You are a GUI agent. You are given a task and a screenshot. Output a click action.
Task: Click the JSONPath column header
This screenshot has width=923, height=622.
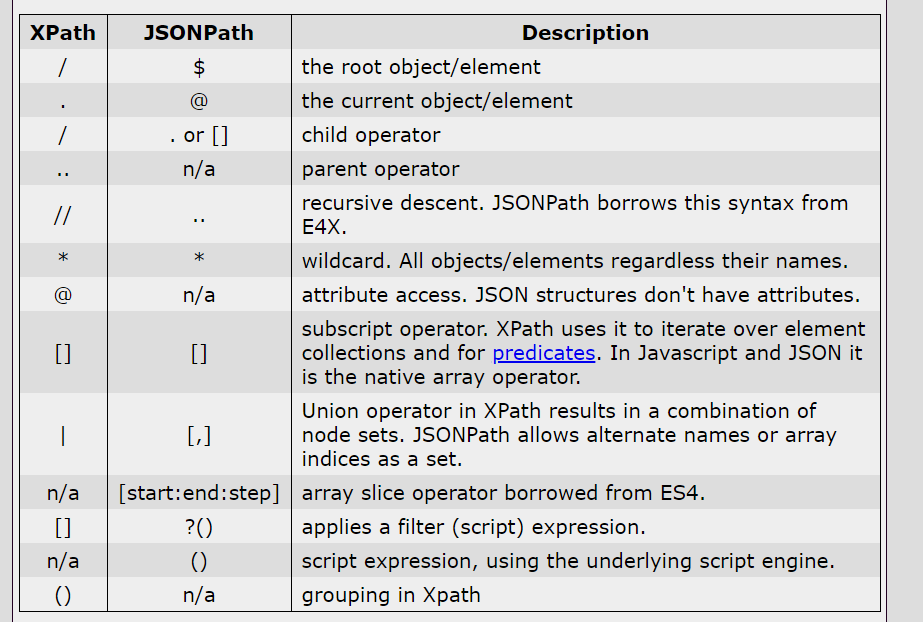click(199, 32)
